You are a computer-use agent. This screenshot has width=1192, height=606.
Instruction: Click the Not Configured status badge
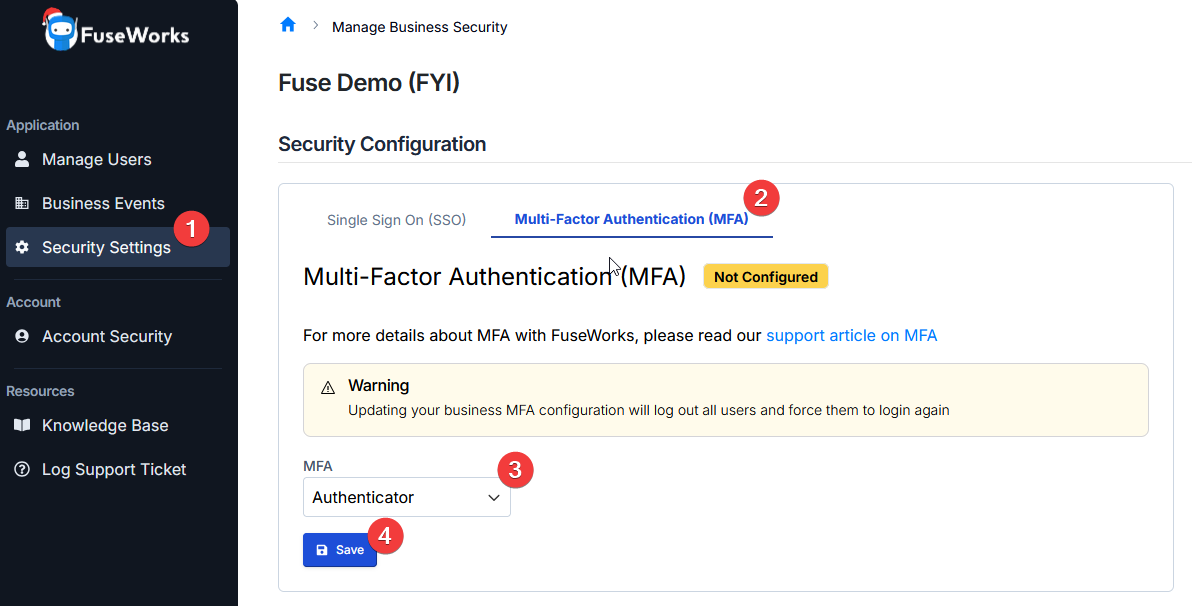click(765, 276)
